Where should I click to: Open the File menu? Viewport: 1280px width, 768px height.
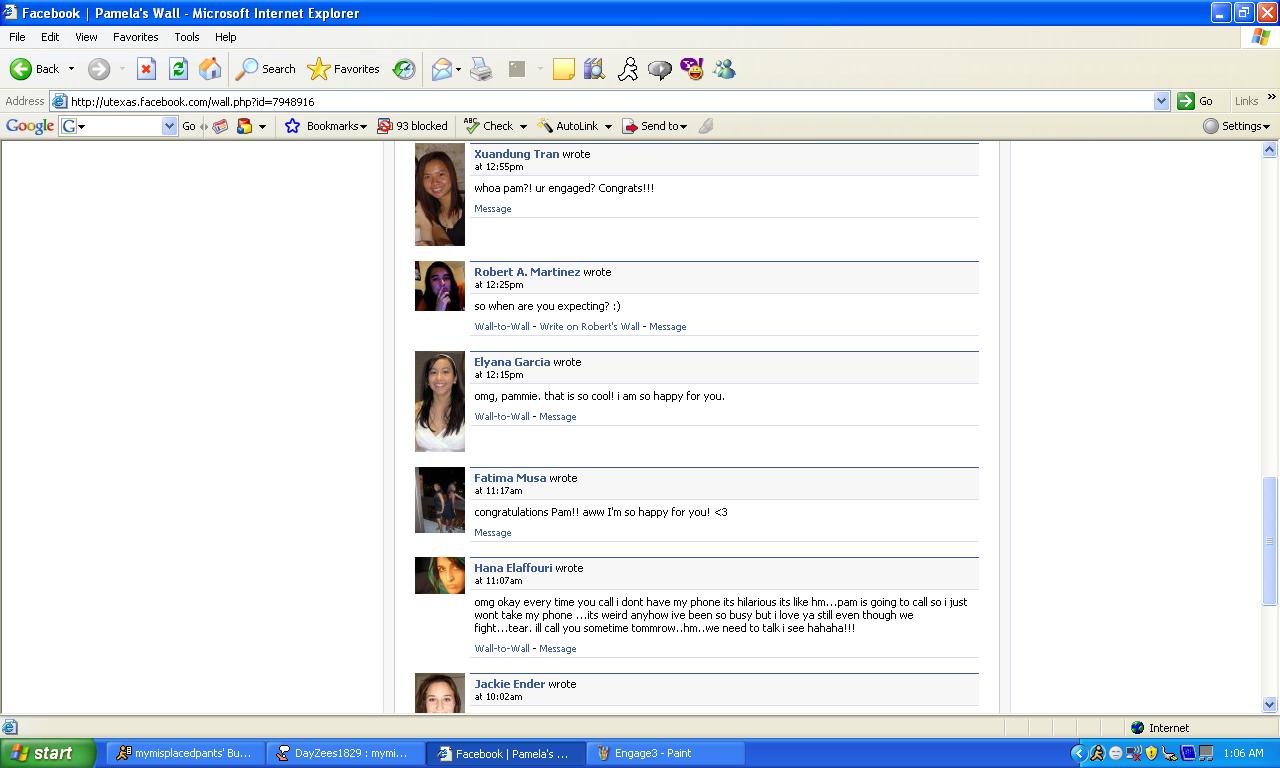[17, 37]
